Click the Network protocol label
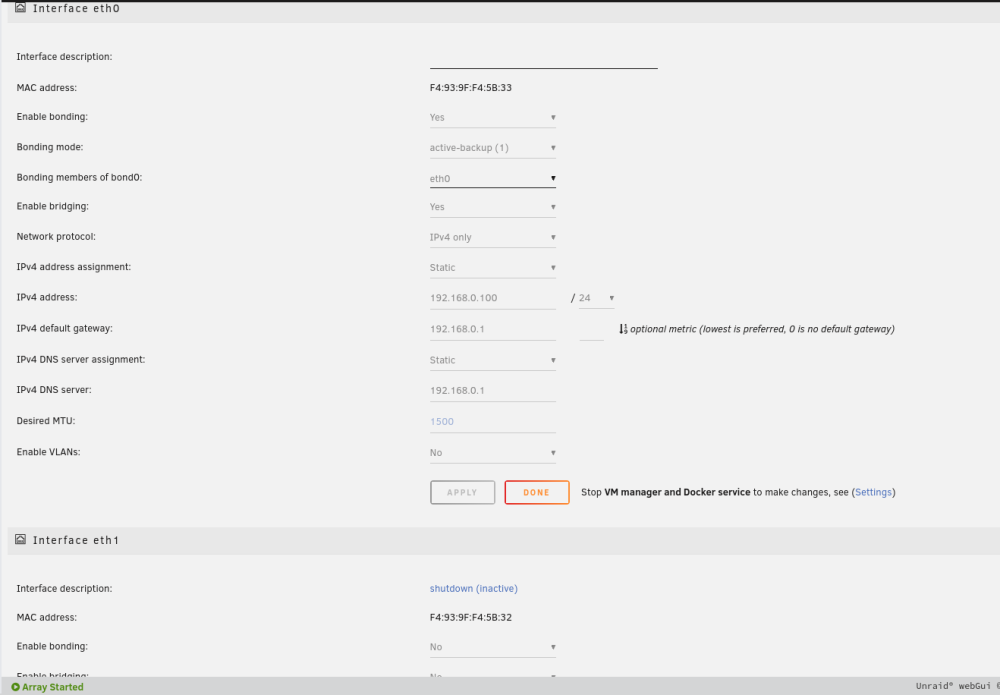Image resolution: width=1000 pixels, height=695 pixels. point(56,237)
